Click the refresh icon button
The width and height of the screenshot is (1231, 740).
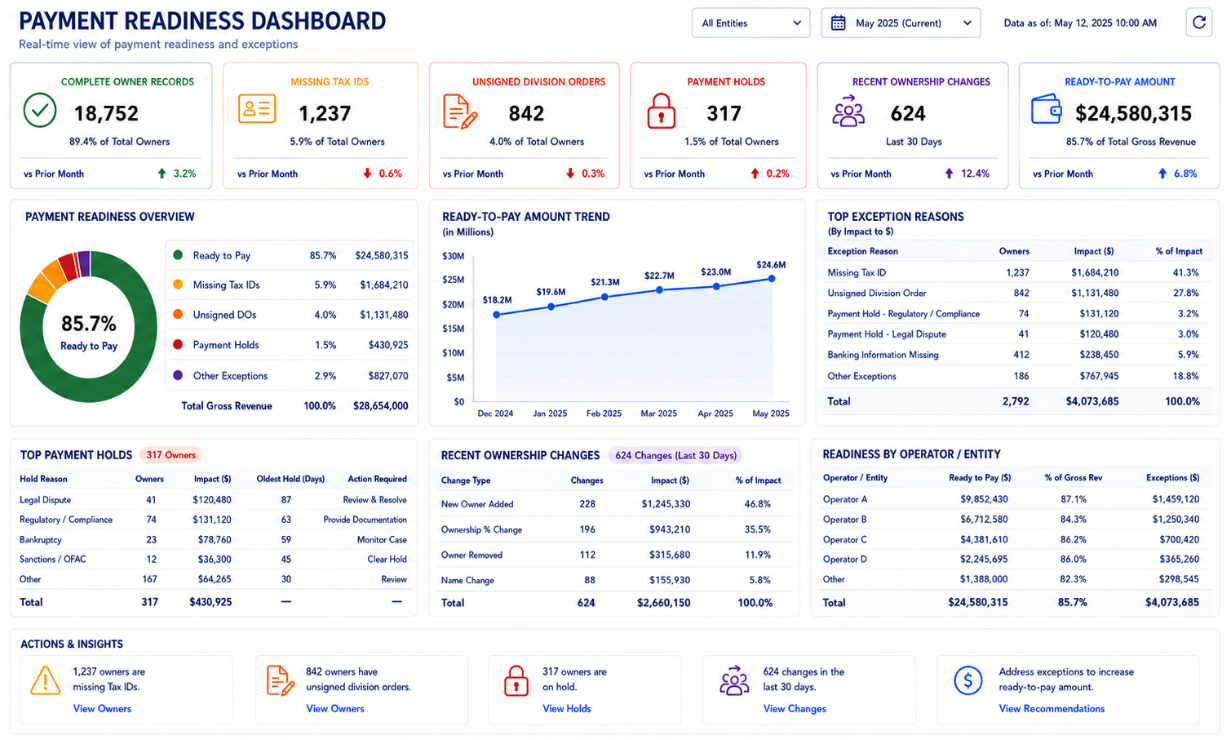point(1199,23)
